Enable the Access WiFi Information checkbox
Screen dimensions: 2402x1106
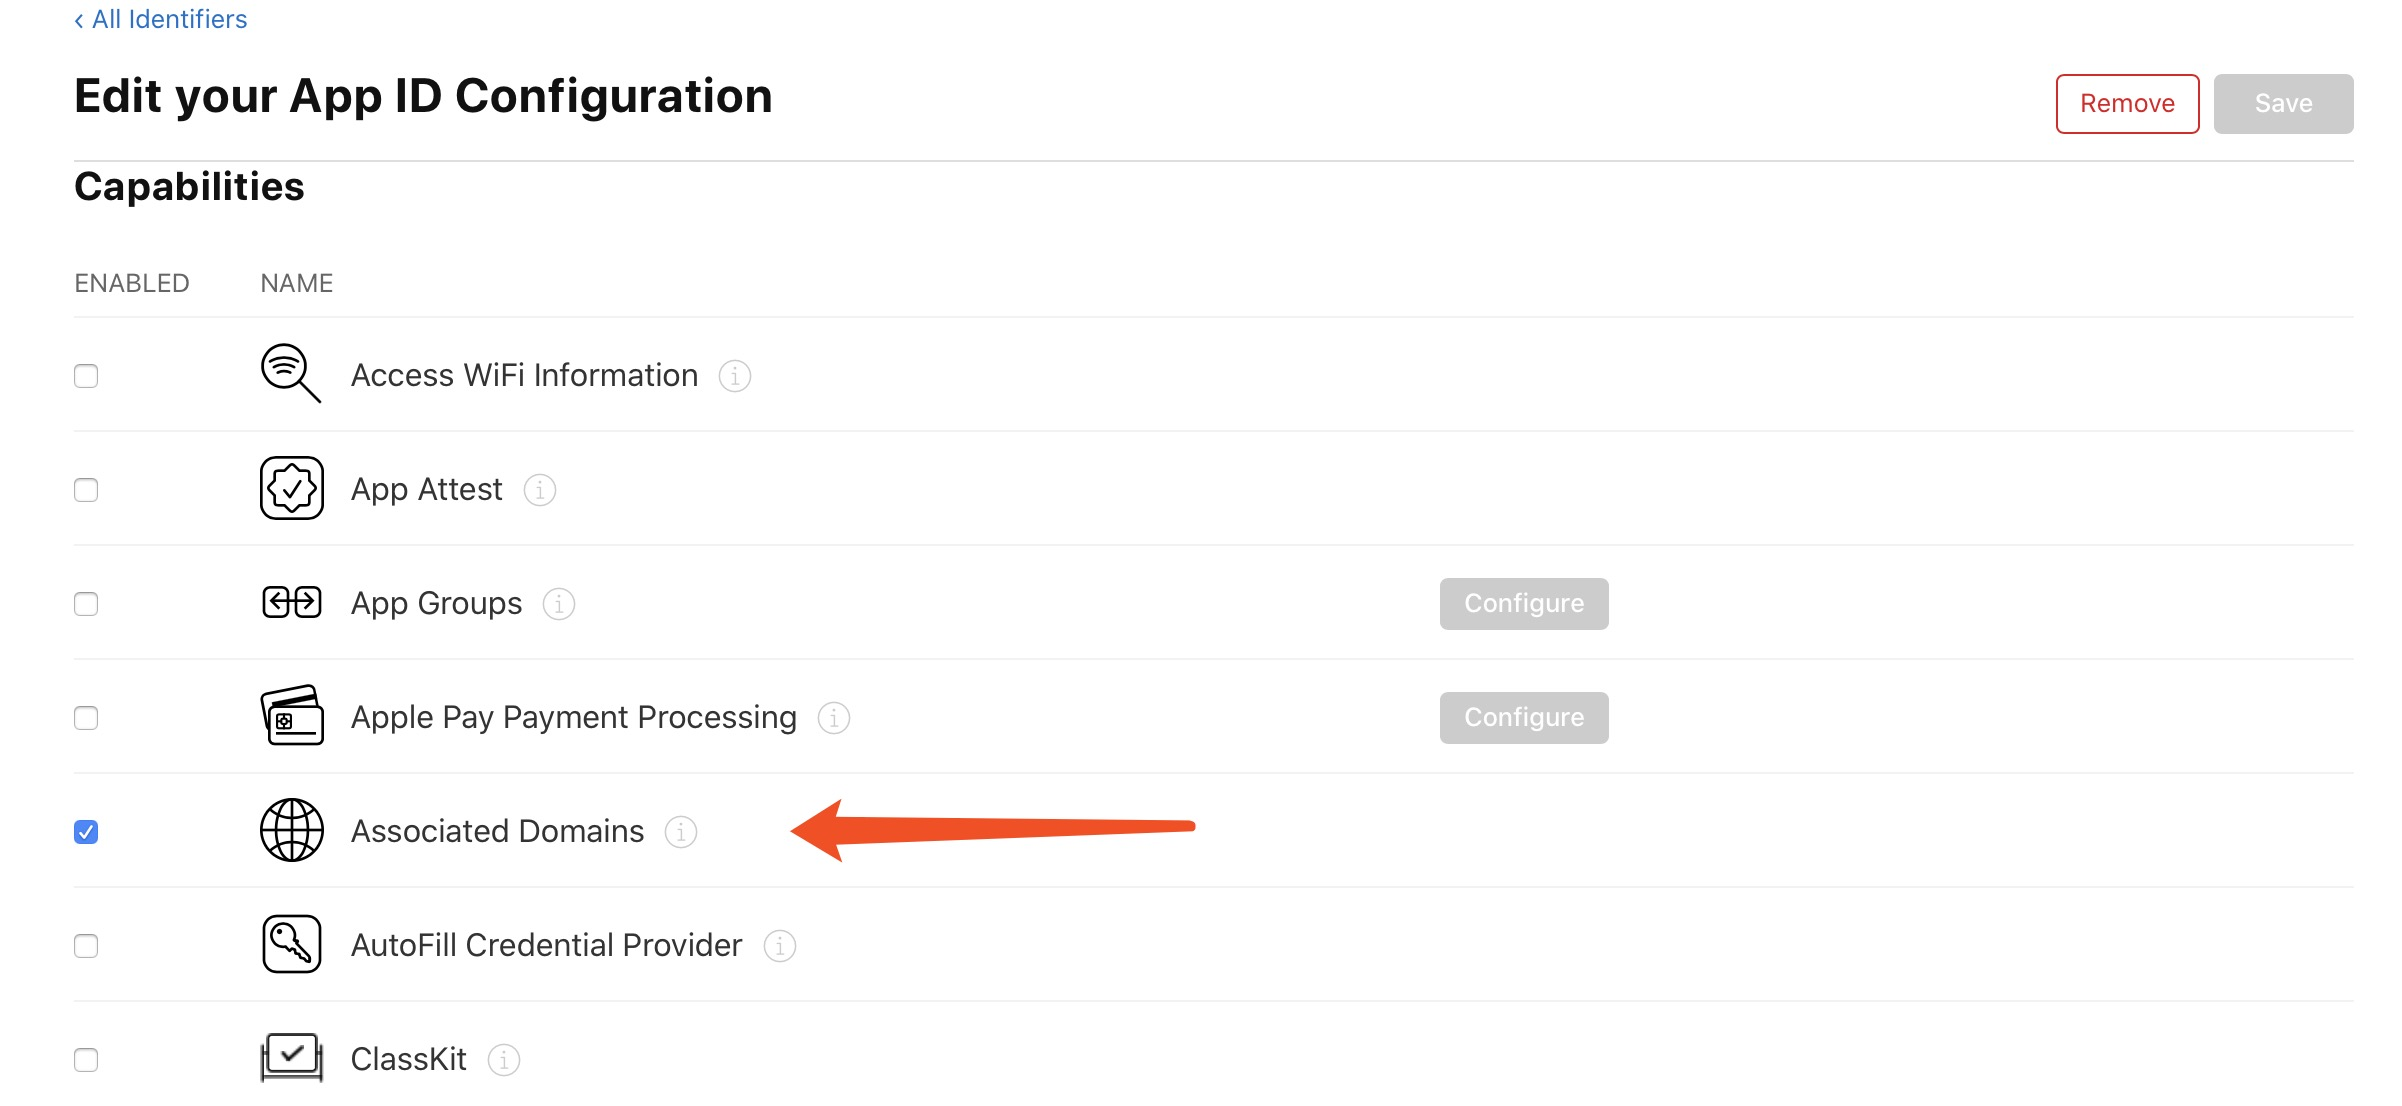pos(86,376)
